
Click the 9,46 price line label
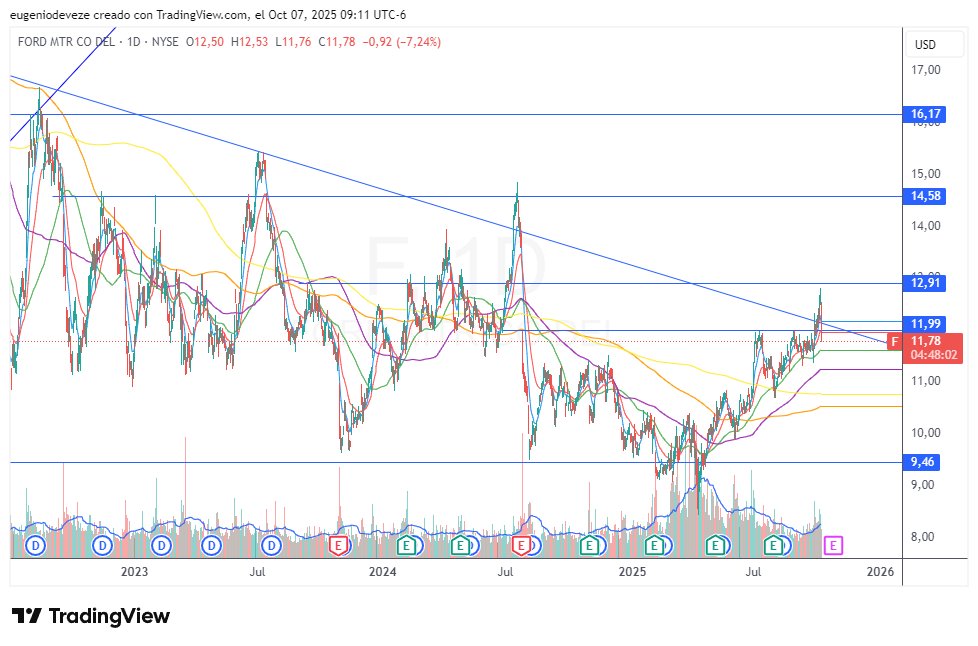[x=922, y=462]
